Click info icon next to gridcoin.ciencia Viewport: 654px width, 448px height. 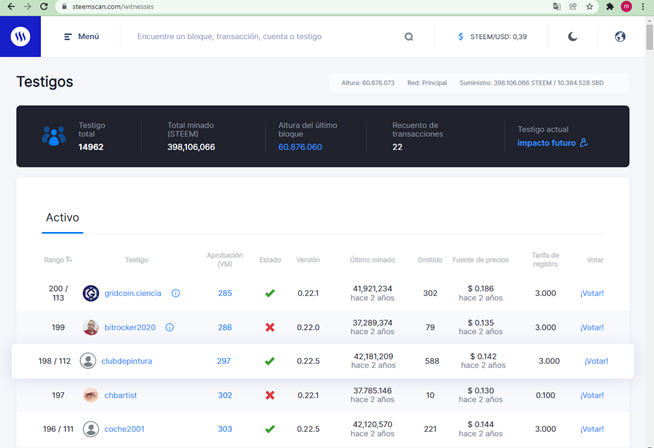click(176, 293)
